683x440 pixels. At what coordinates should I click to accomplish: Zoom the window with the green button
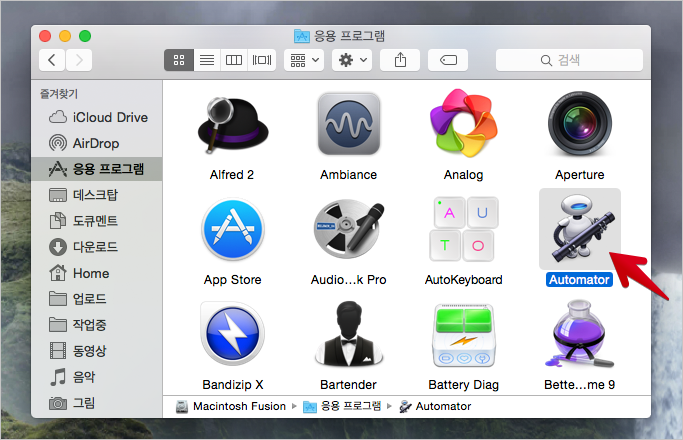[x=85, y=36]
